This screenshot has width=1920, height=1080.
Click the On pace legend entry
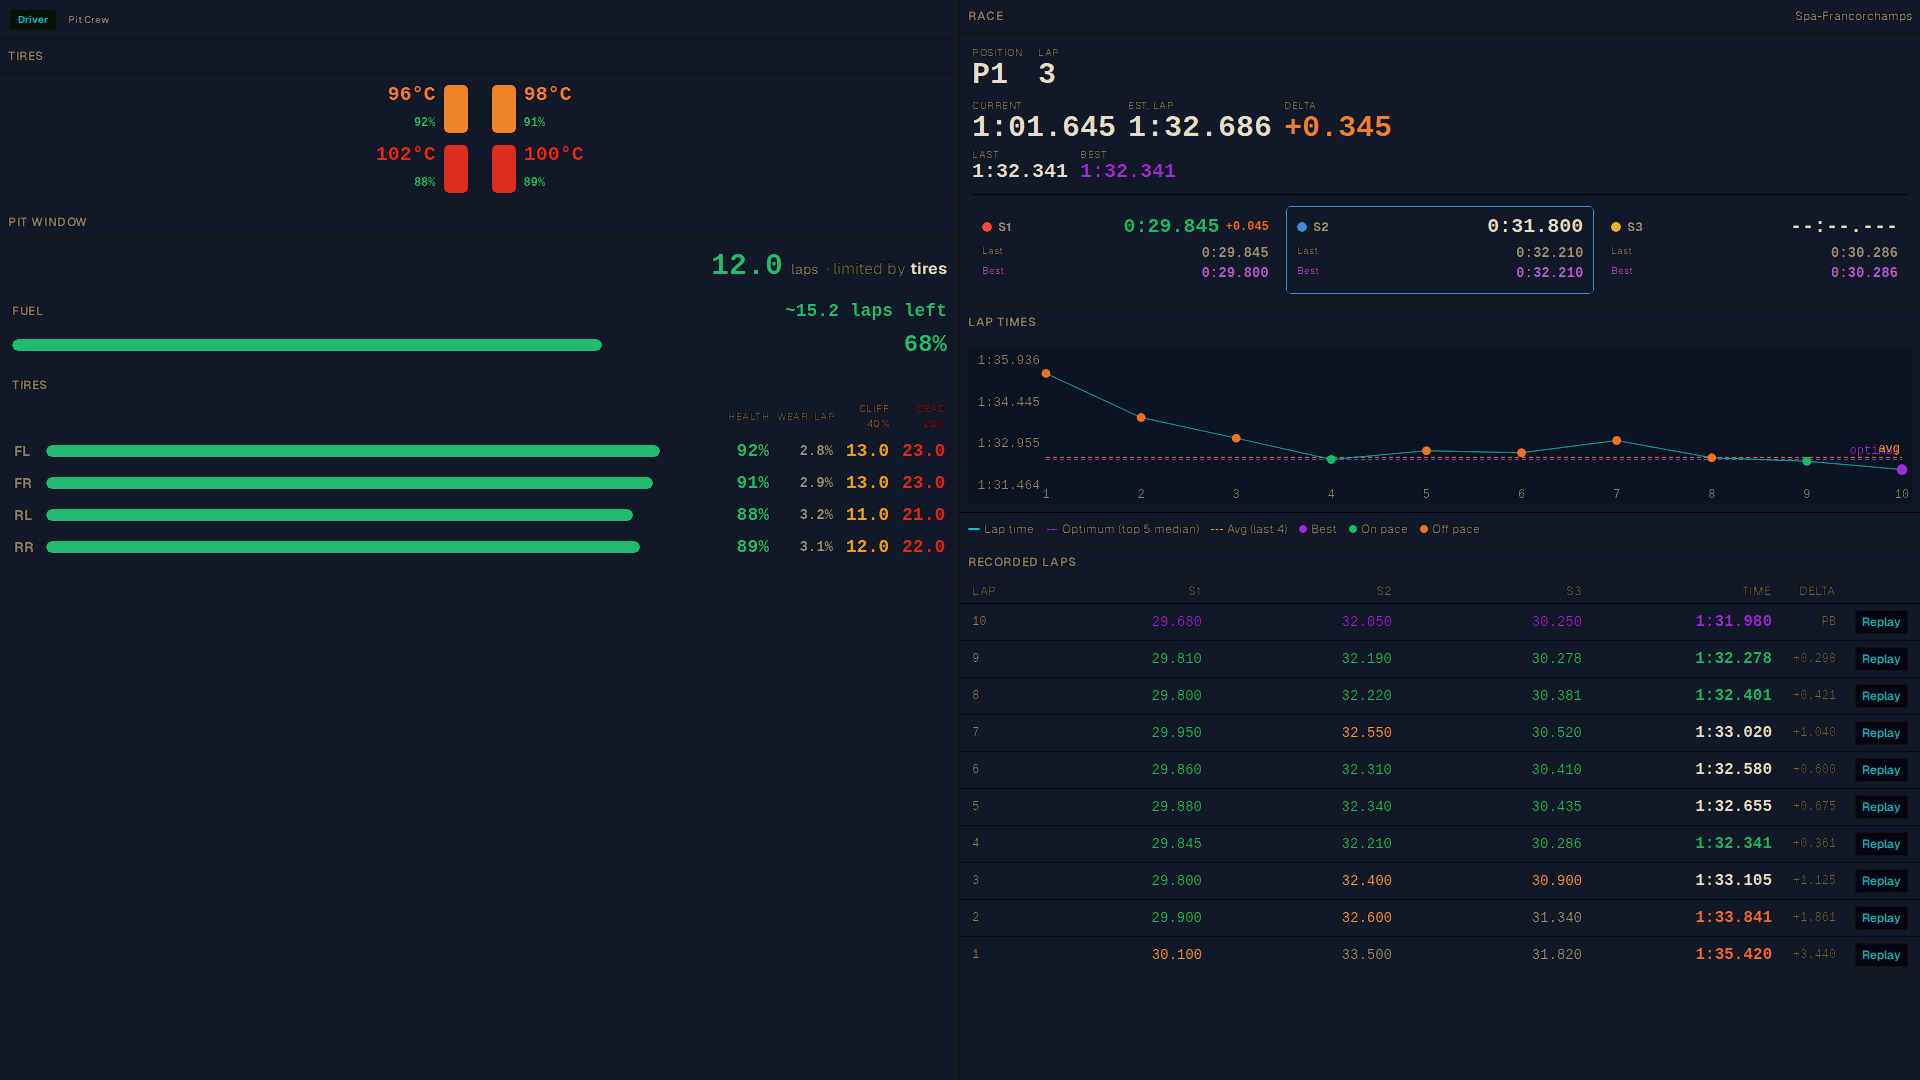tap(1378, 530)
